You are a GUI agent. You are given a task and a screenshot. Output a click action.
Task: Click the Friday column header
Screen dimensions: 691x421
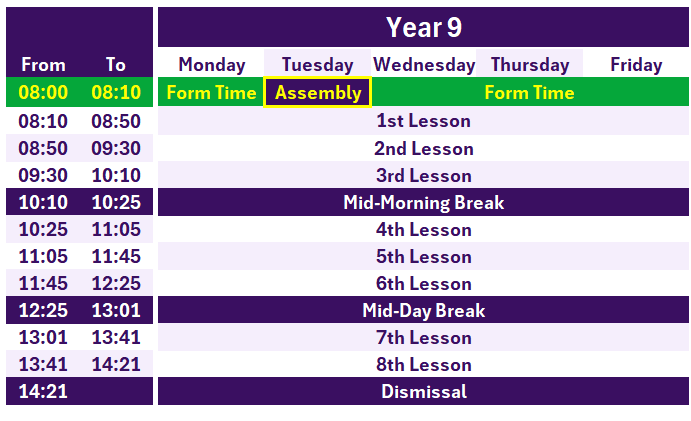[x=636, y=65]
